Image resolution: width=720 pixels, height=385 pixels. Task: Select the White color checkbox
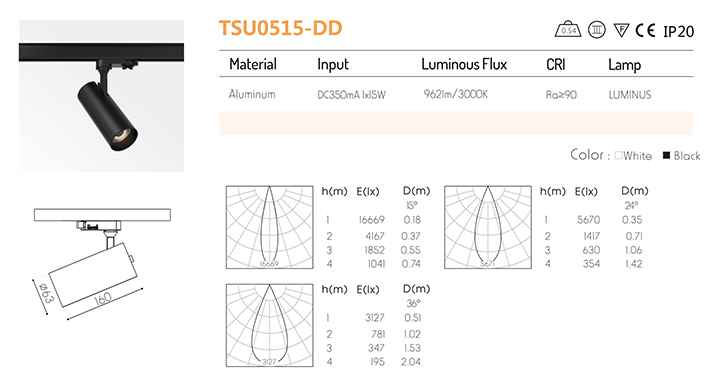click(618, 155)
